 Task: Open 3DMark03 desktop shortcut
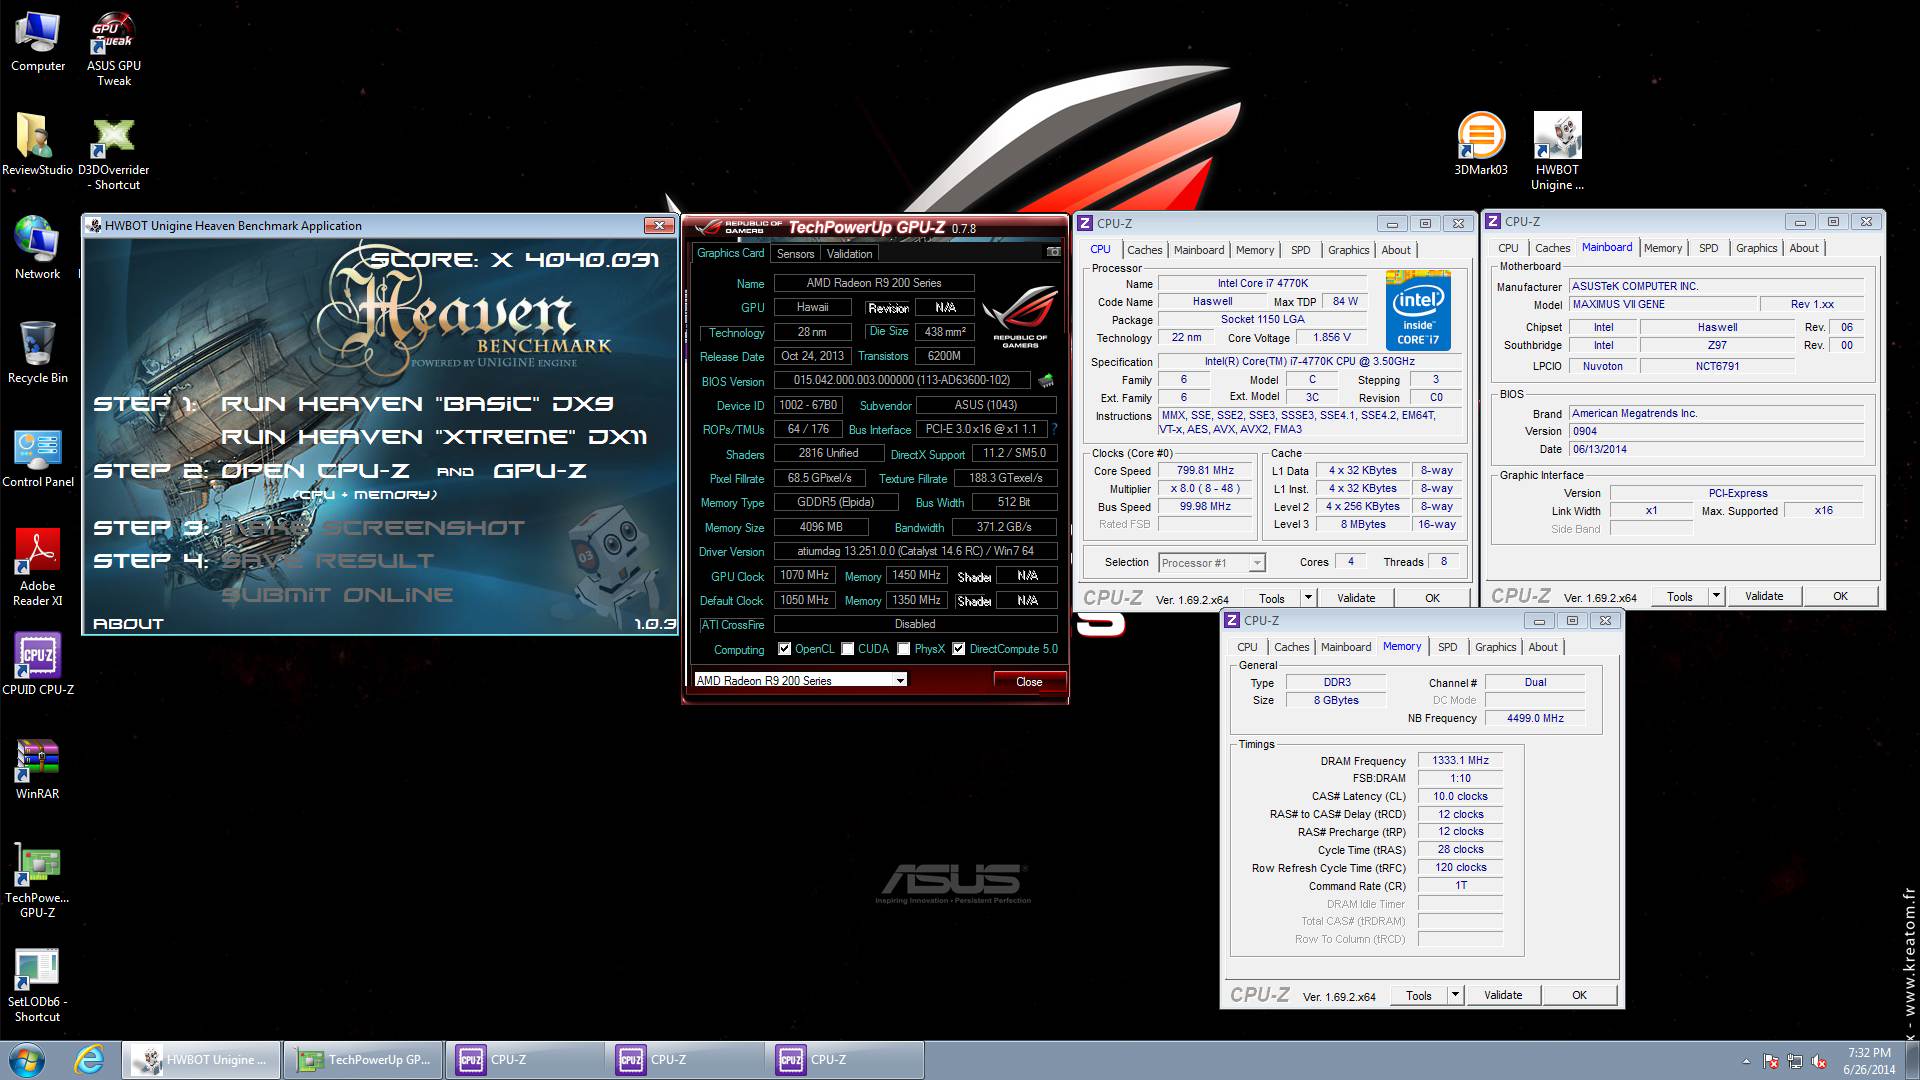pyautogui.click(x=1480, y=145)
